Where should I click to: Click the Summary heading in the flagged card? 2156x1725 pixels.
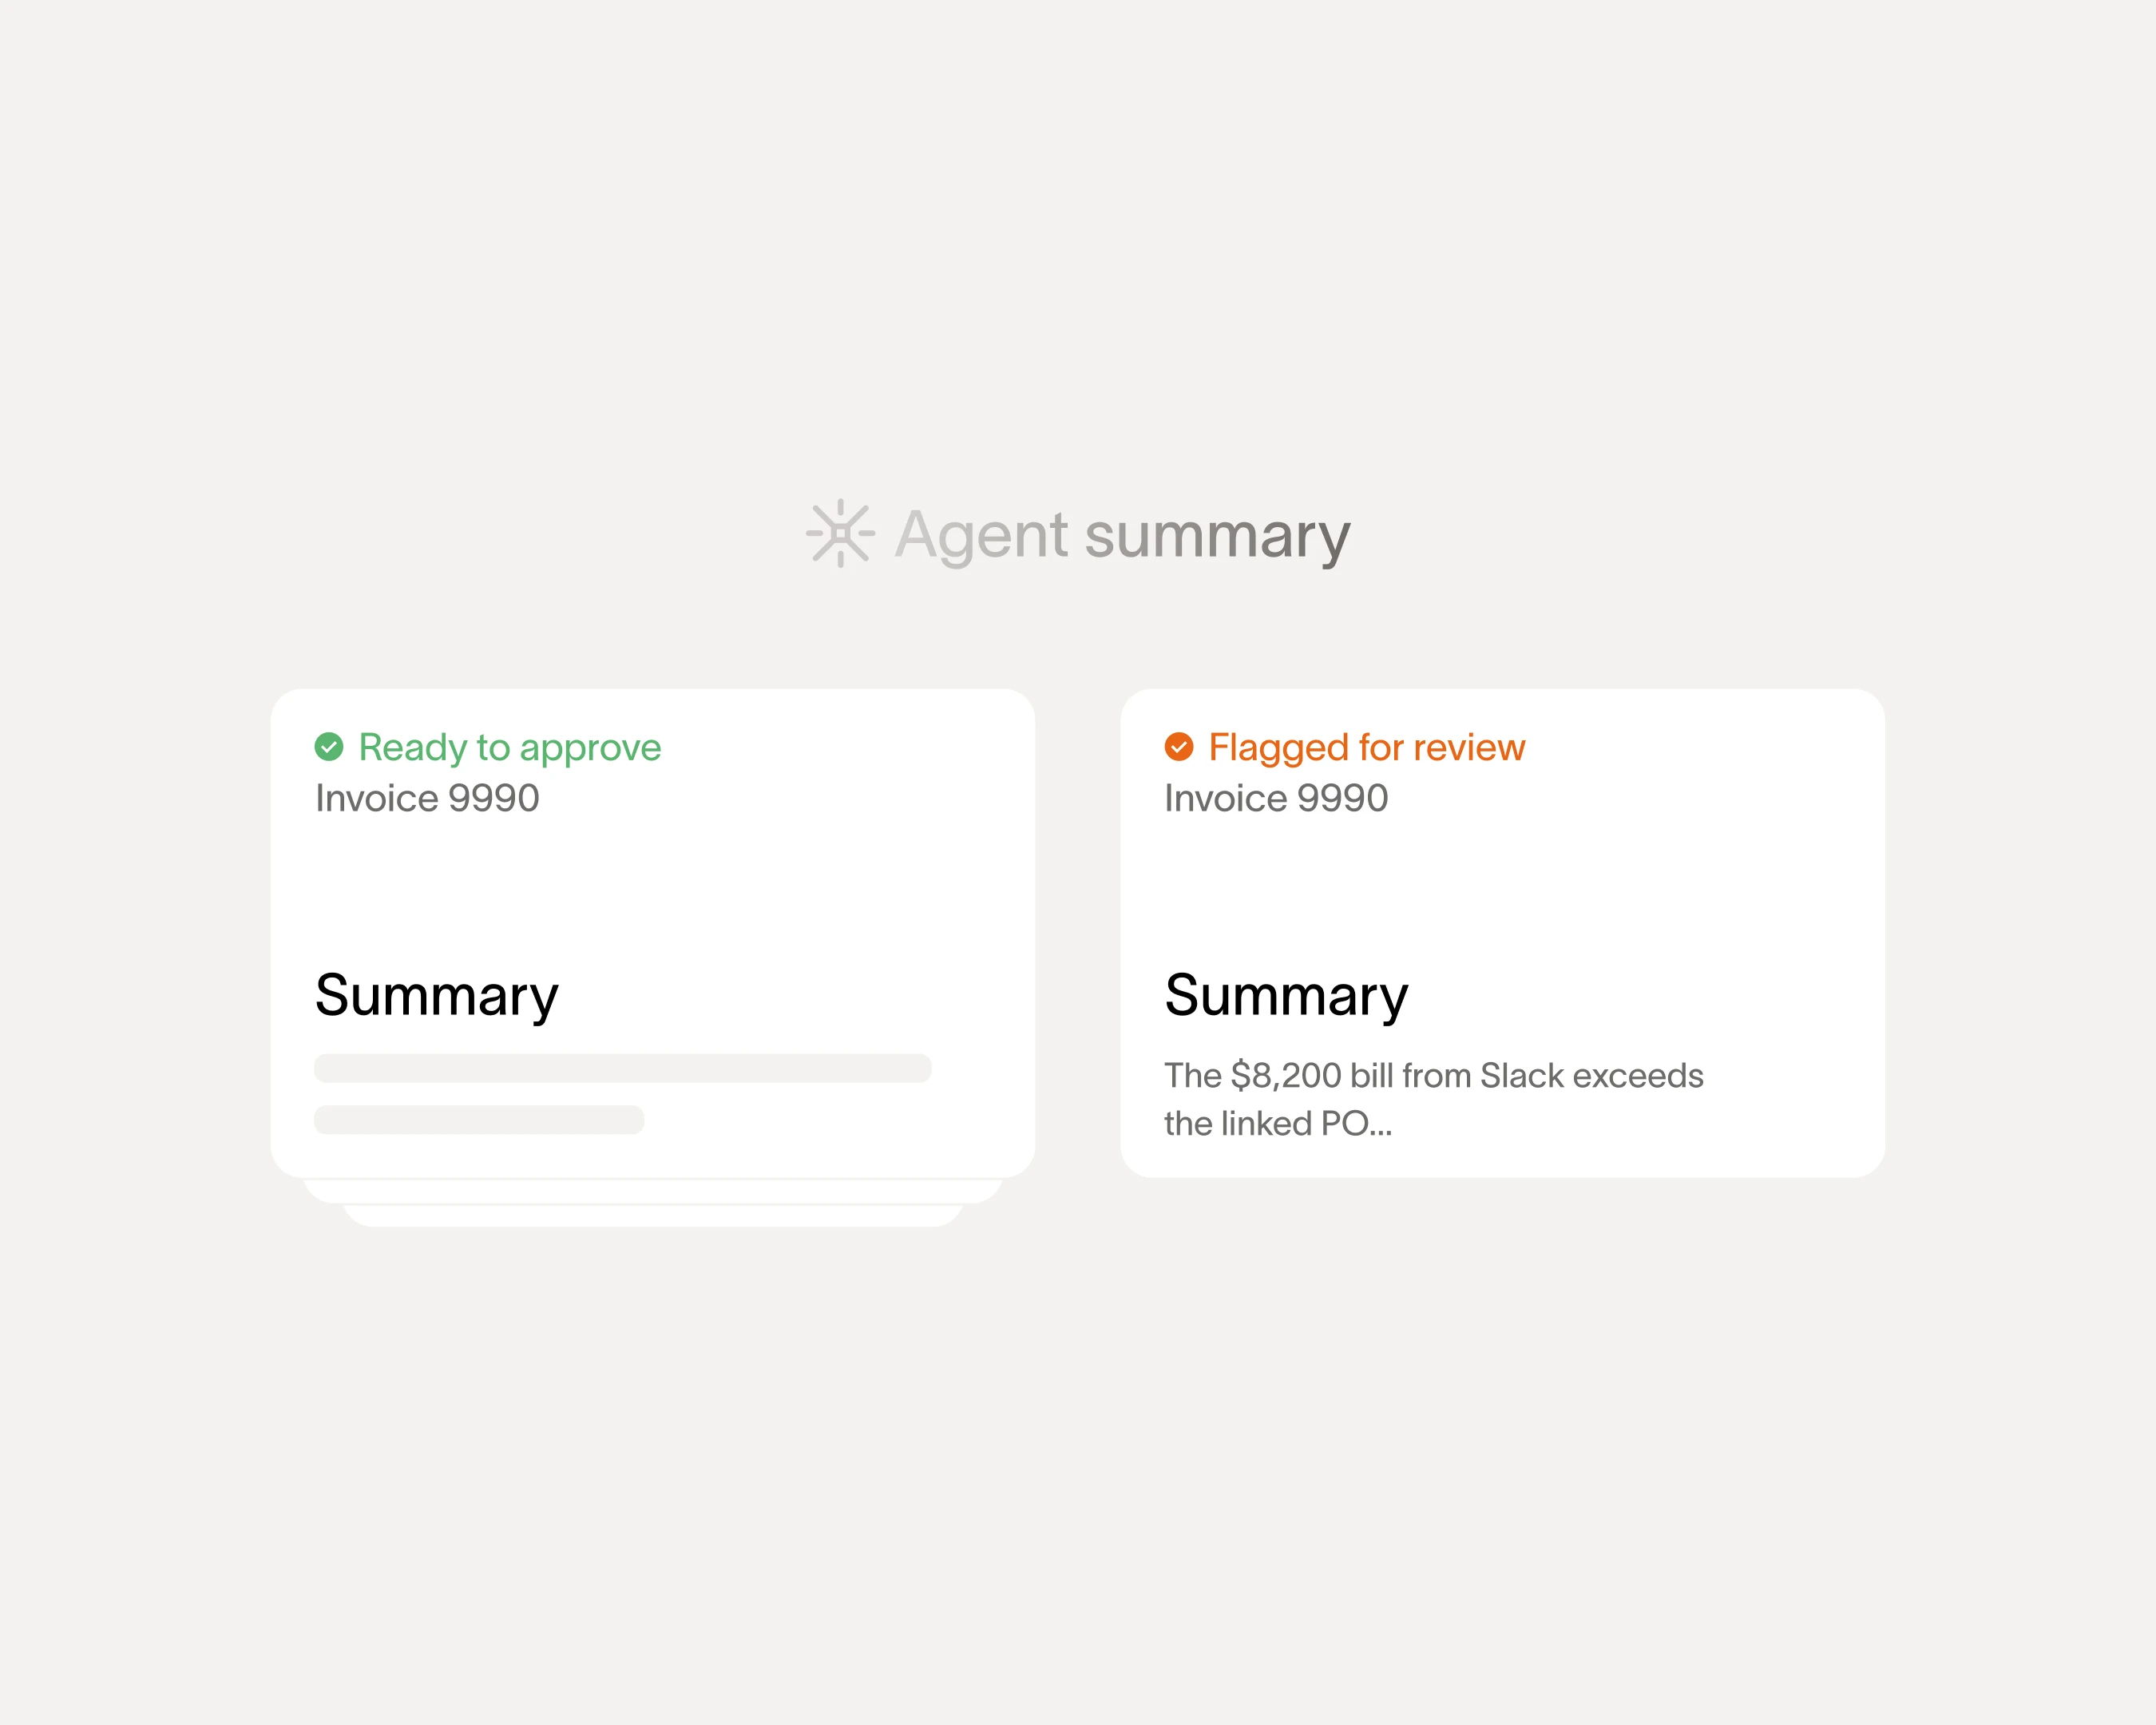pyautogui.click(x=1286, y=996)
